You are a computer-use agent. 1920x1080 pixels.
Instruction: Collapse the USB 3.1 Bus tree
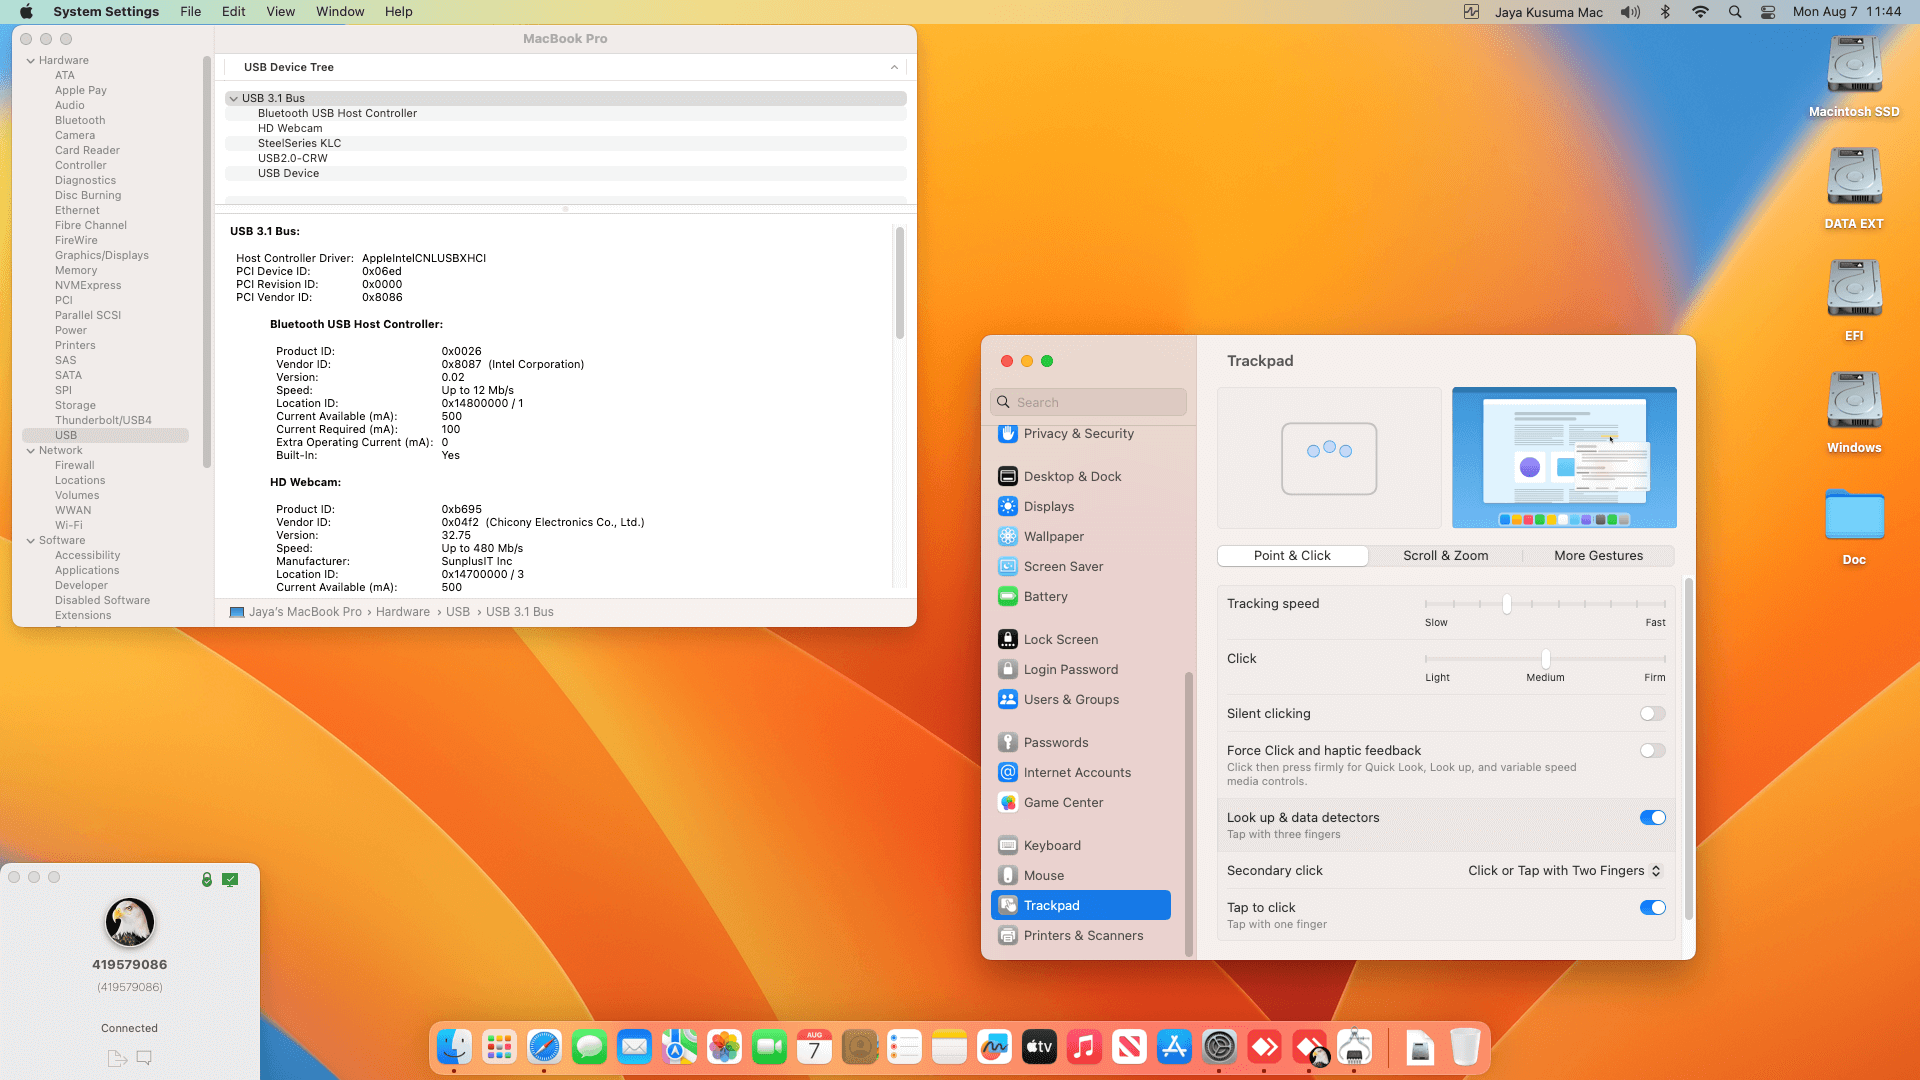tap(233, 98)
